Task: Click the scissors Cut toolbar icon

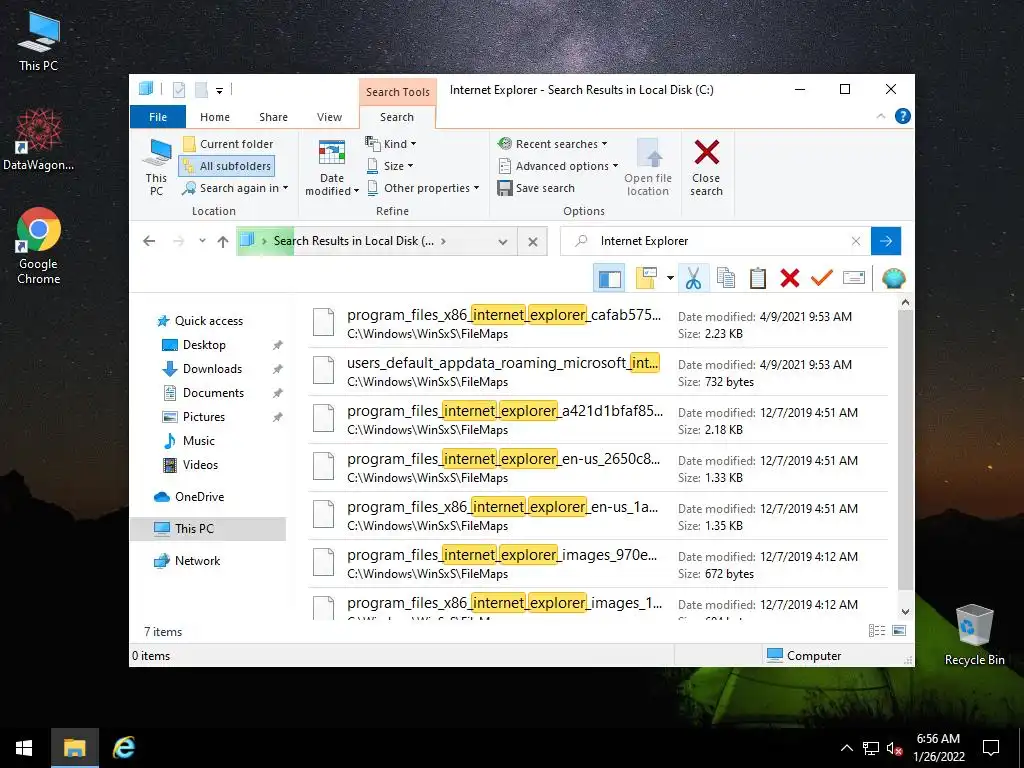Action: tap(693, 278)
